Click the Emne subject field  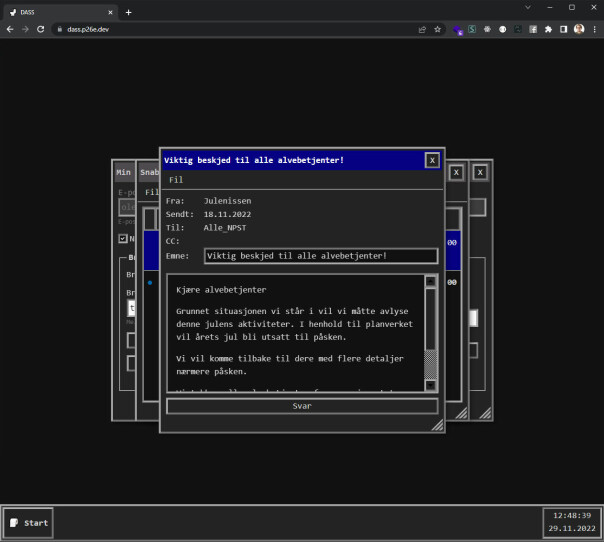[x=321, y=256]
